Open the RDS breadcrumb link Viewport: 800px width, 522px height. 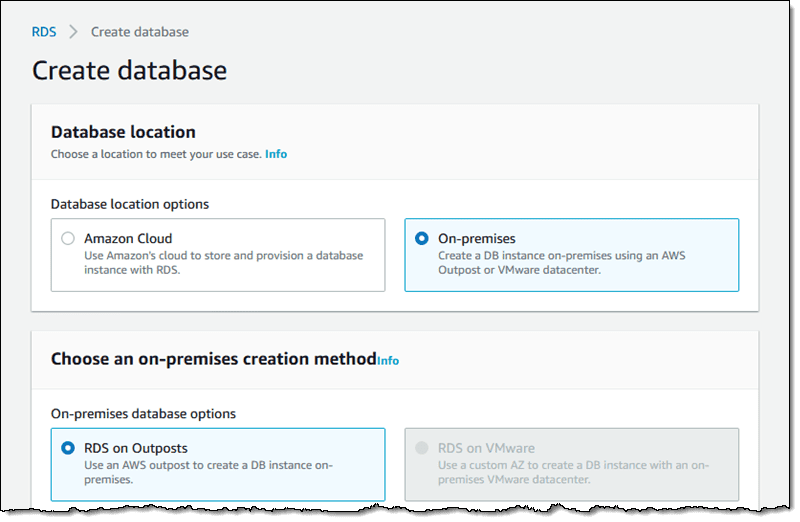(44, 32)
